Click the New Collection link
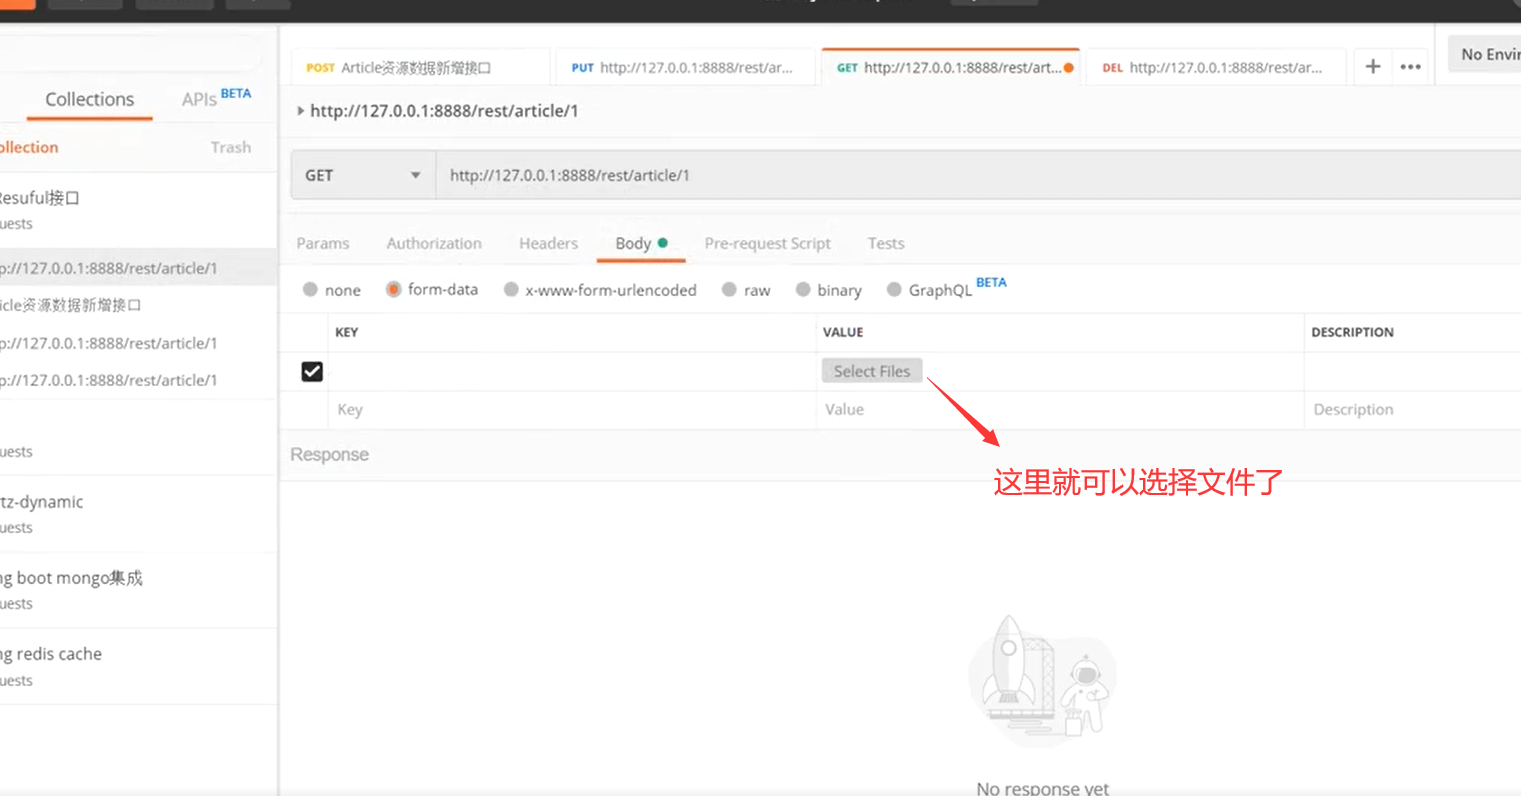Image resolution: width=1521 pixels, height=796 pixels. tap(29, 147)
